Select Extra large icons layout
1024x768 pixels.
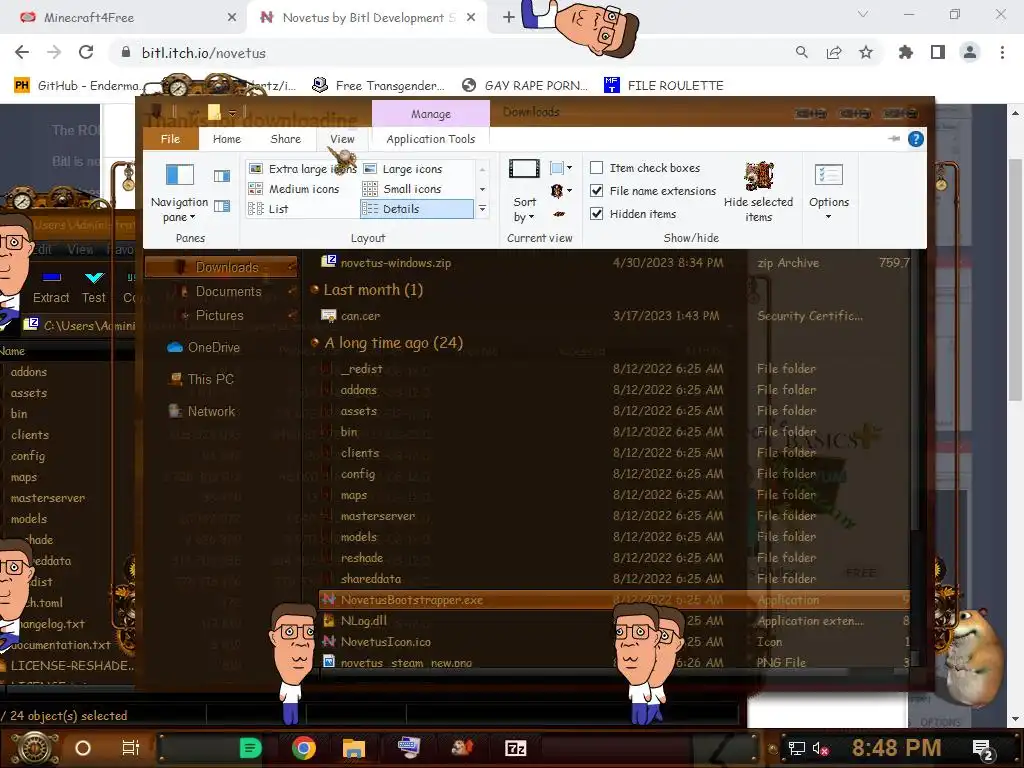pyautogui.click(x=303, y=168)
